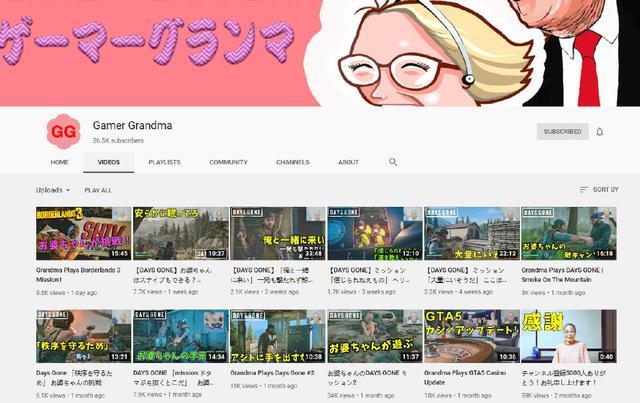Go to the Community tab
Screen dimensions: 640x403
229,162
